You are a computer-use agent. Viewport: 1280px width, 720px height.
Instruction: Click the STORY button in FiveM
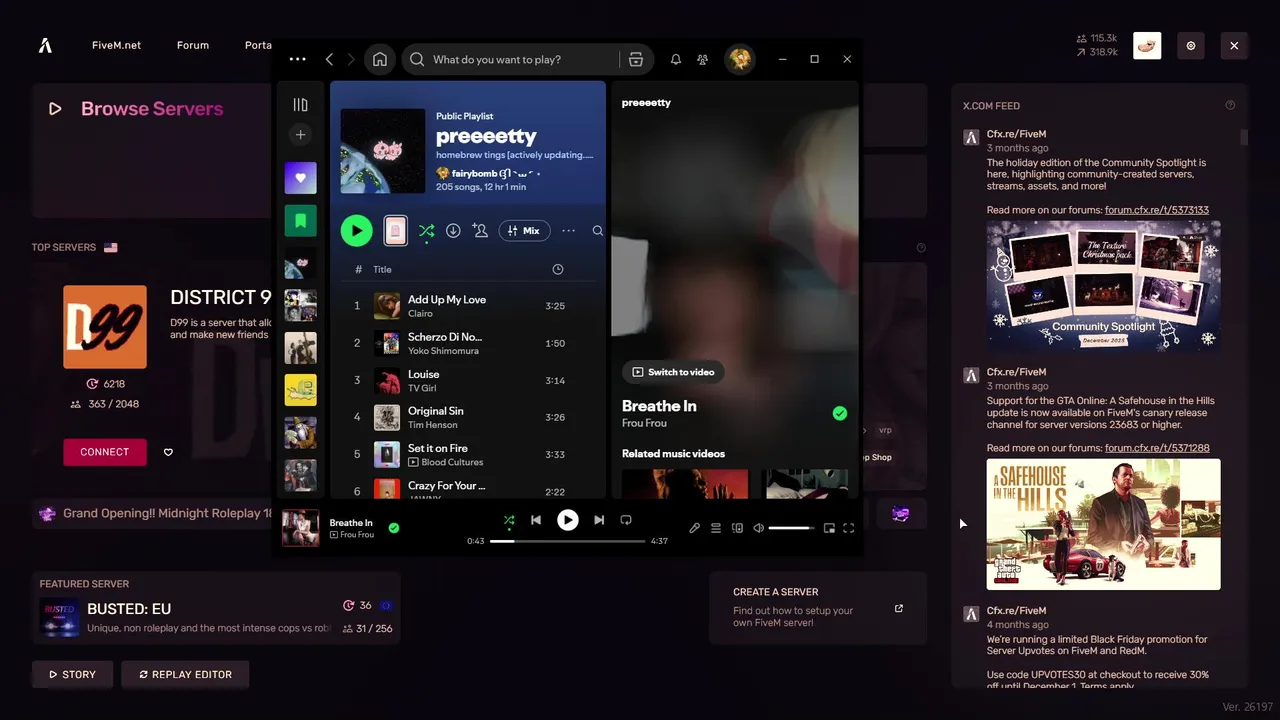click(x=72, y=674)
